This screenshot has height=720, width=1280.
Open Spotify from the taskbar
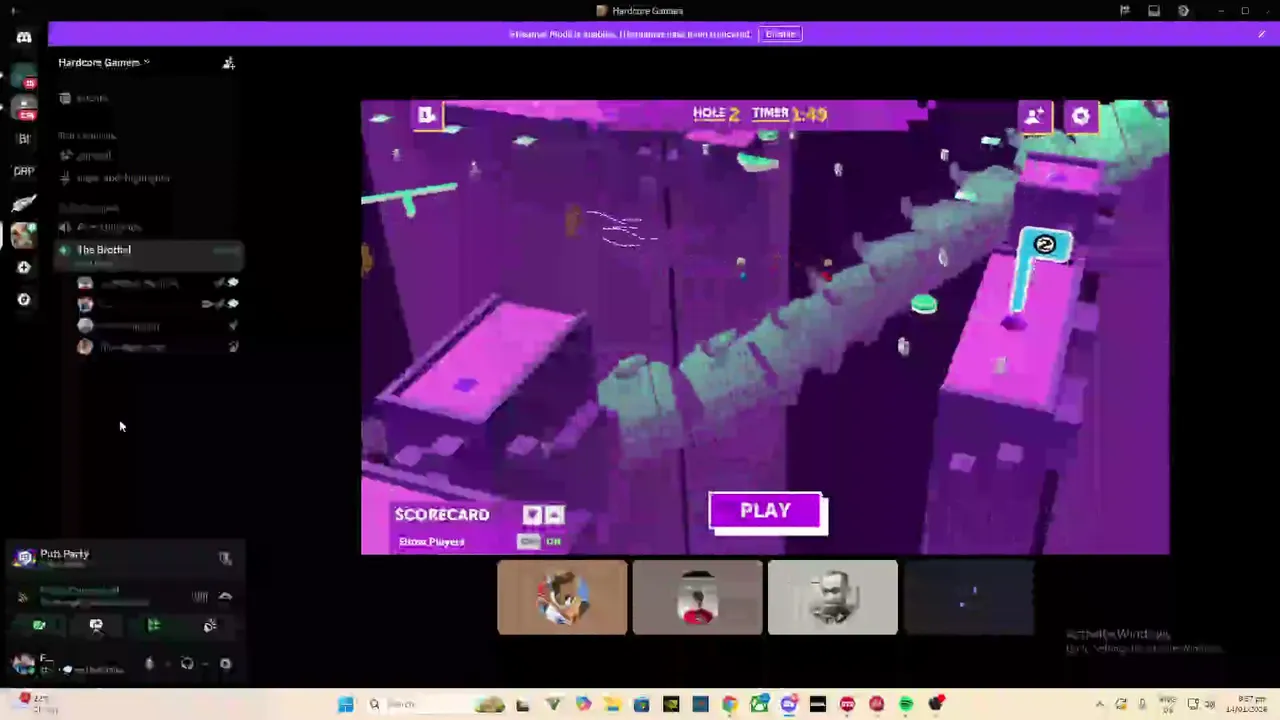click(x=906, y=704)
